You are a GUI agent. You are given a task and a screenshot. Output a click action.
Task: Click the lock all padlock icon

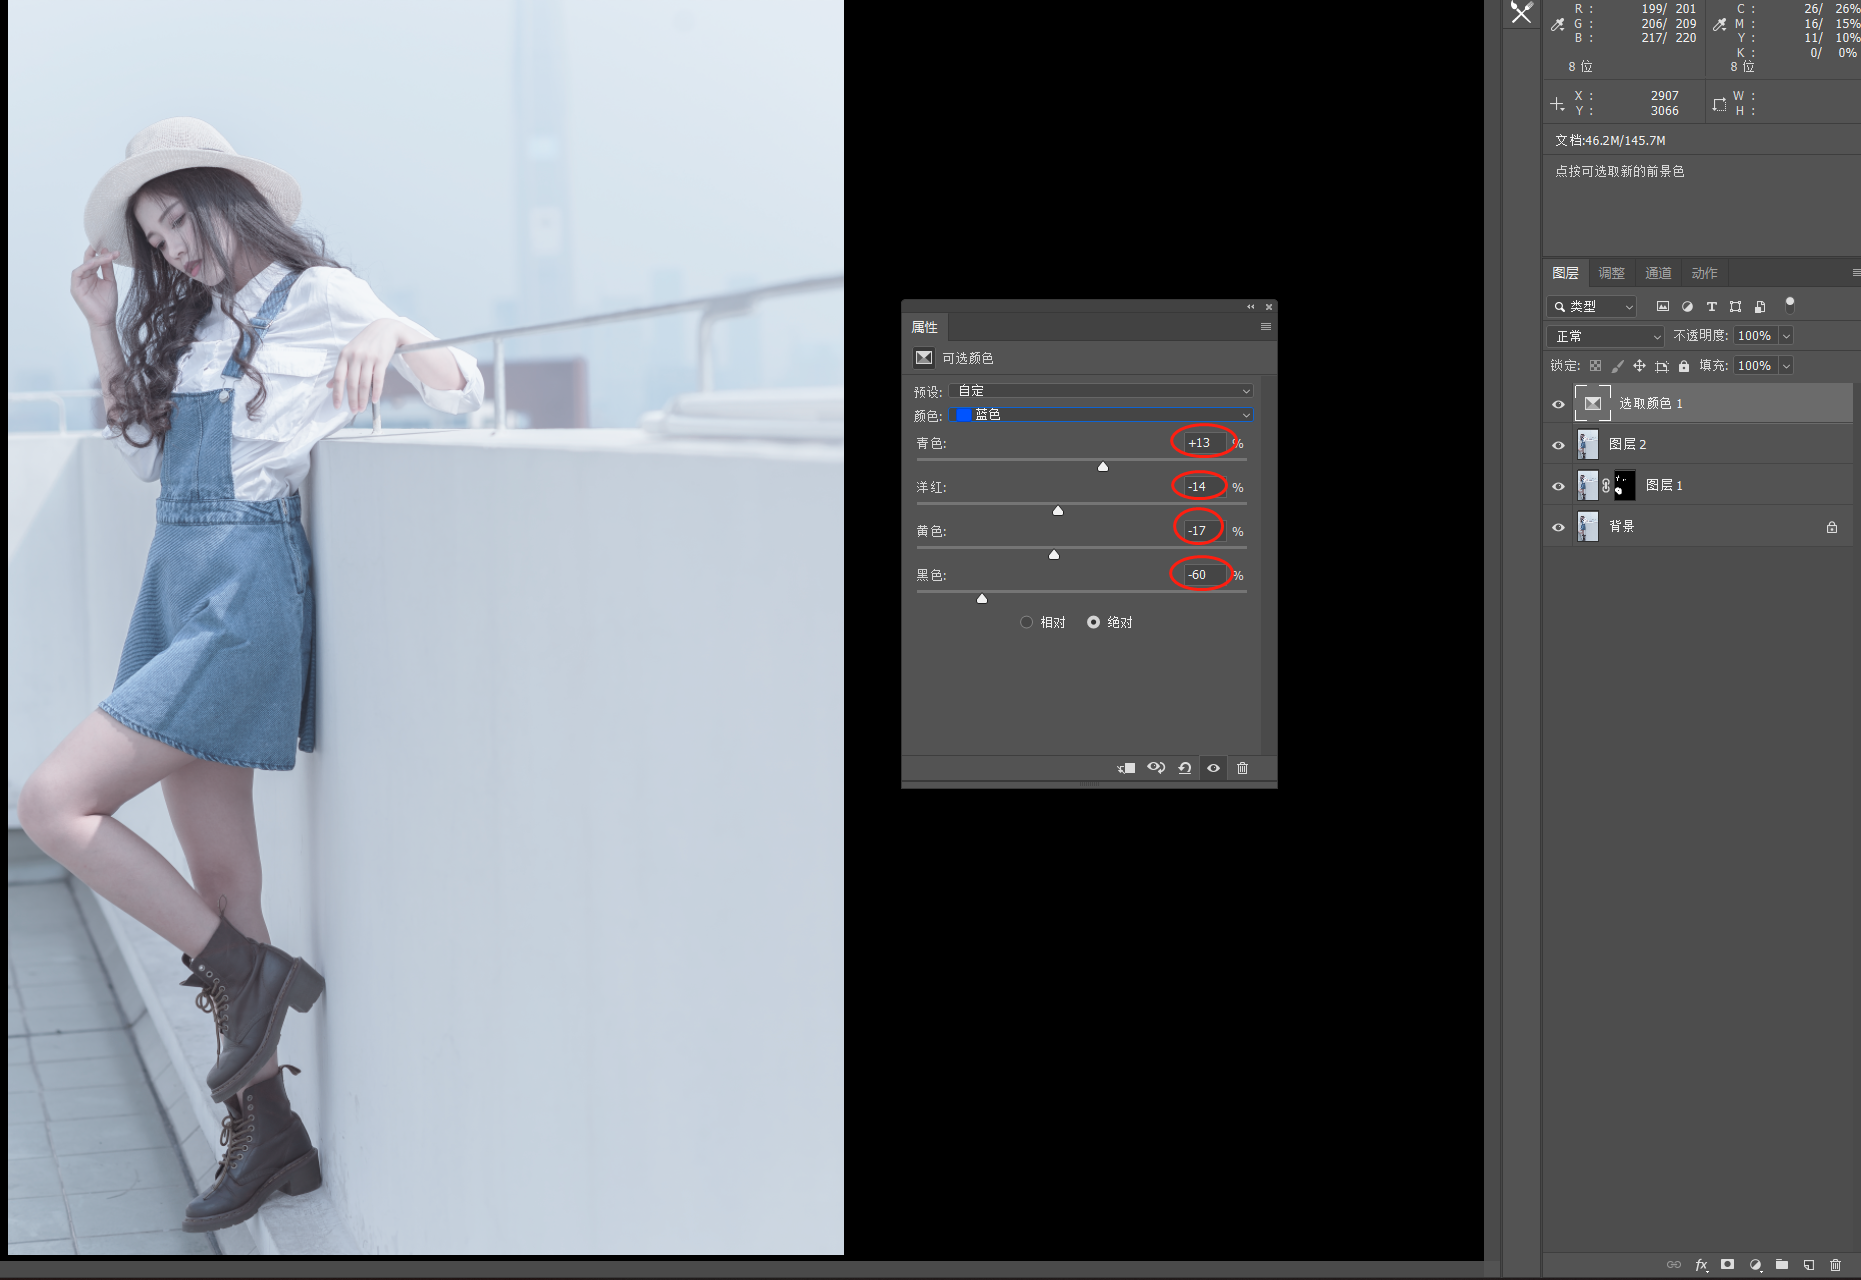1684,366
